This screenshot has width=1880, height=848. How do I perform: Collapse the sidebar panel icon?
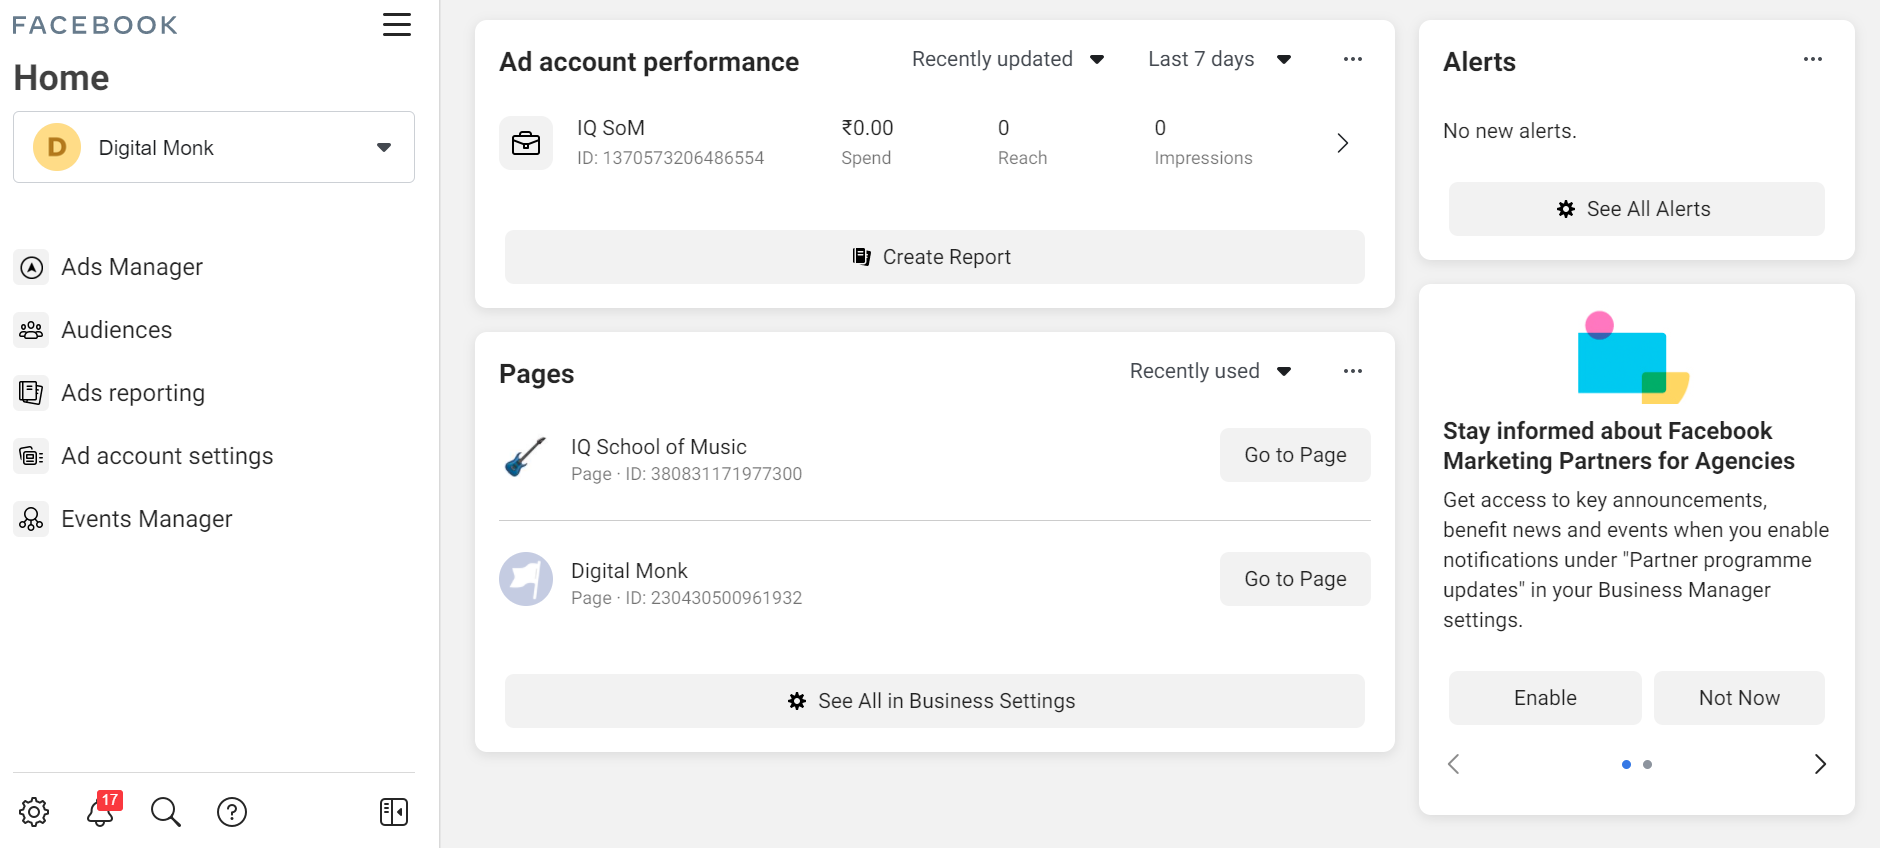pyautogui.click(x=394, y=812)
